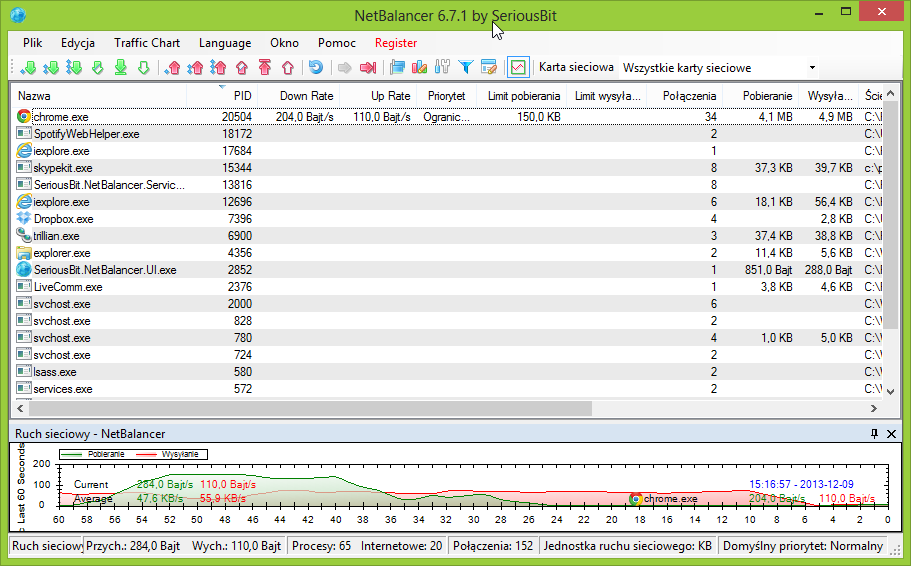
Task: Pin the Ruch sieciowy panel
Action: [x=874, y=434]
